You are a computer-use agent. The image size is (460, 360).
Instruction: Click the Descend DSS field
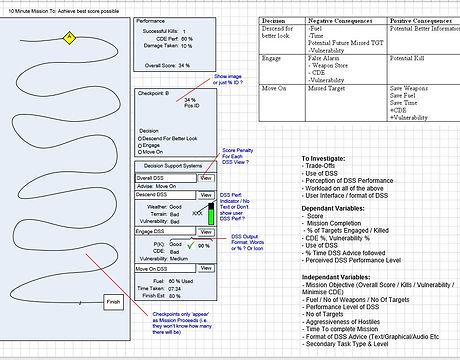click(166, 195)
